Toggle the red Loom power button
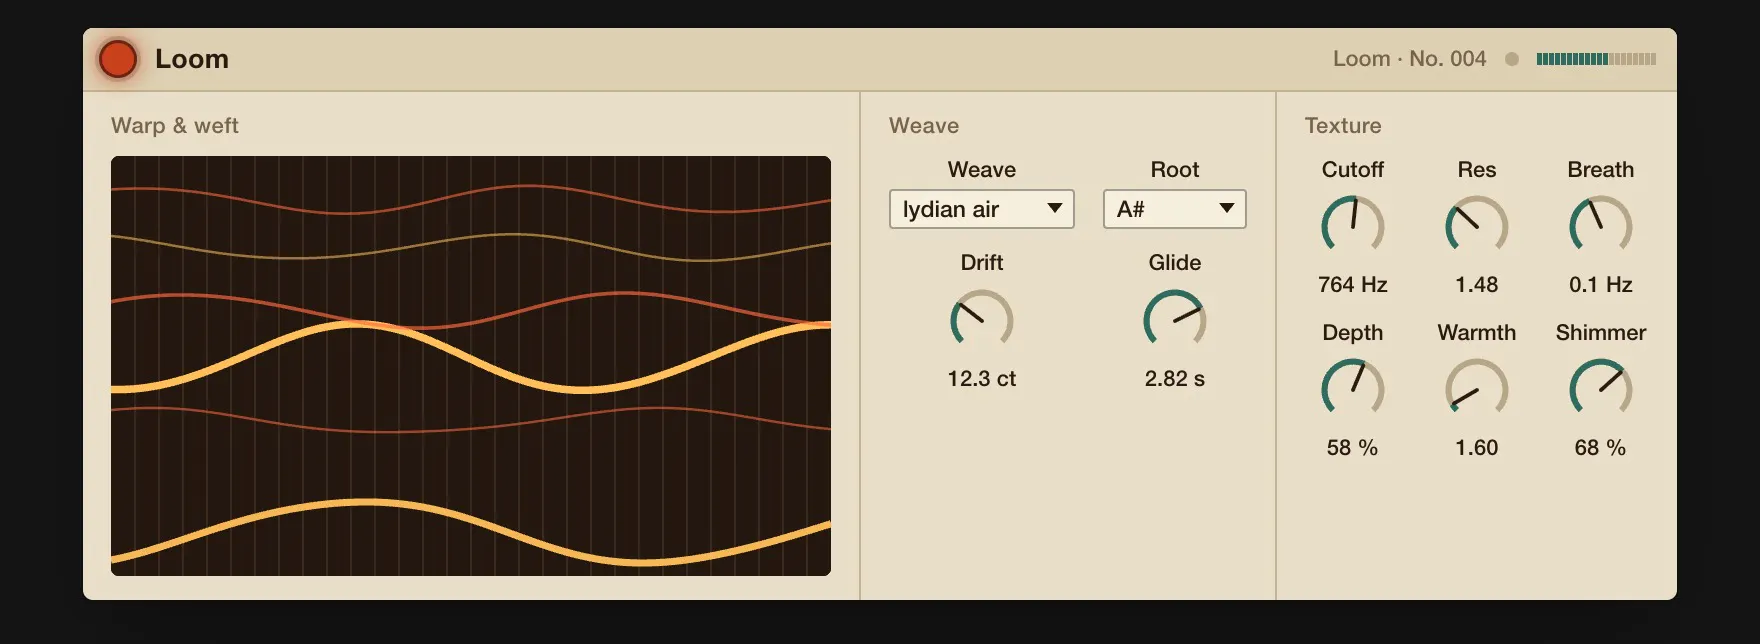The width and height of the screenshot is (1760, 644). [118, 59]
